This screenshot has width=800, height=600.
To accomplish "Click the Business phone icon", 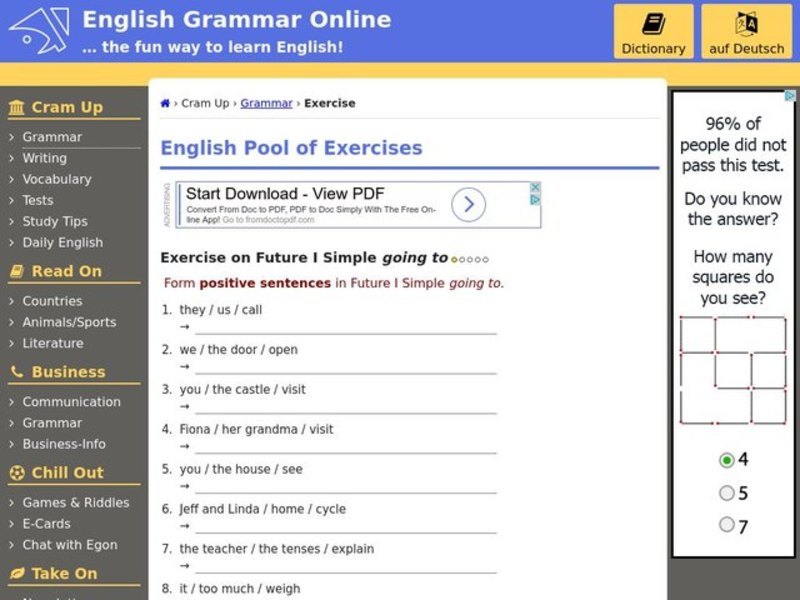I will [17, 372].
